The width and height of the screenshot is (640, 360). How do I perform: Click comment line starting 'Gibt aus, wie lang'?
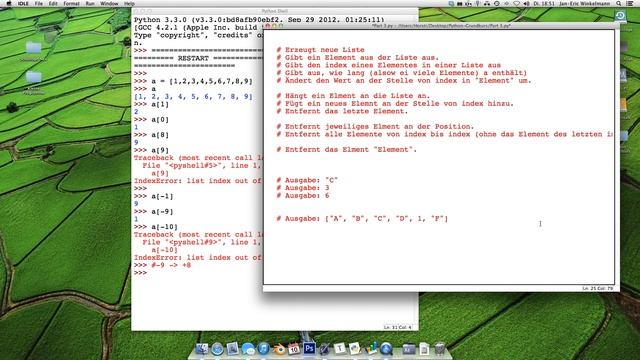point(402,73)
